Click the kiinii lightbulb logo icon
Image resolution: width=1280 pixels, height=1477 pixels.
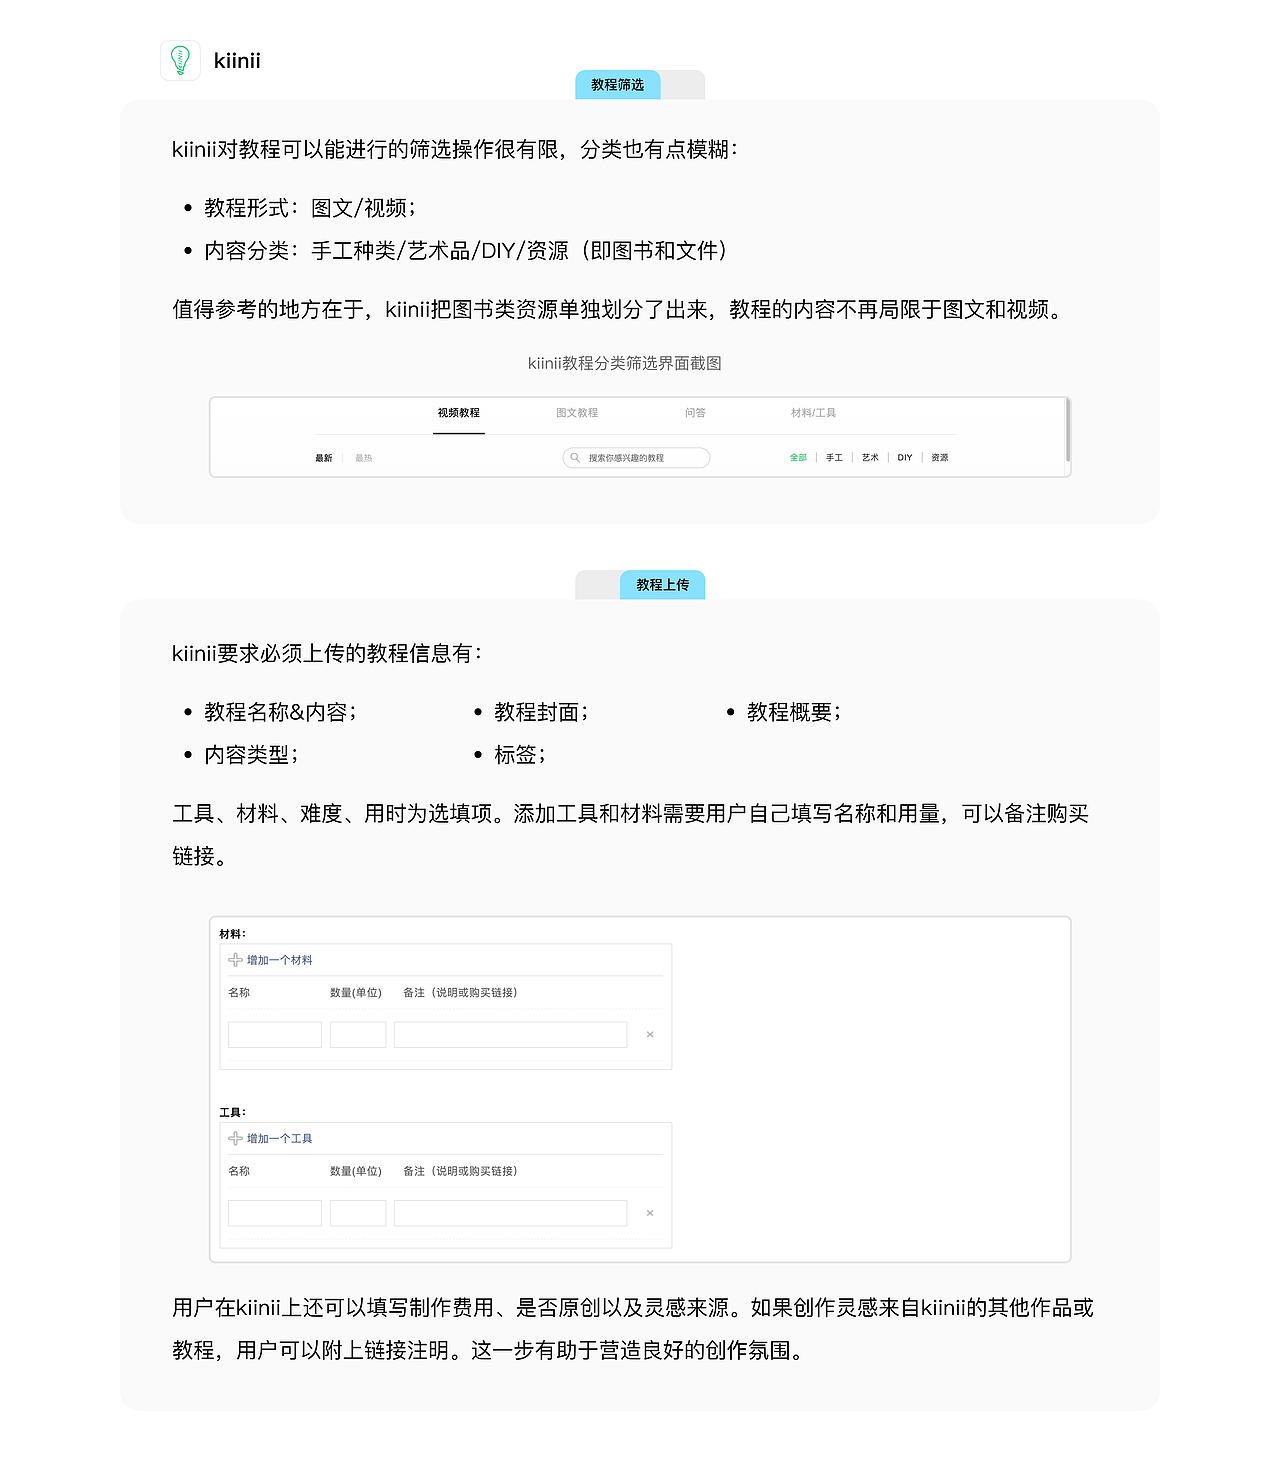pyautogui.click(x=180, y=60)
